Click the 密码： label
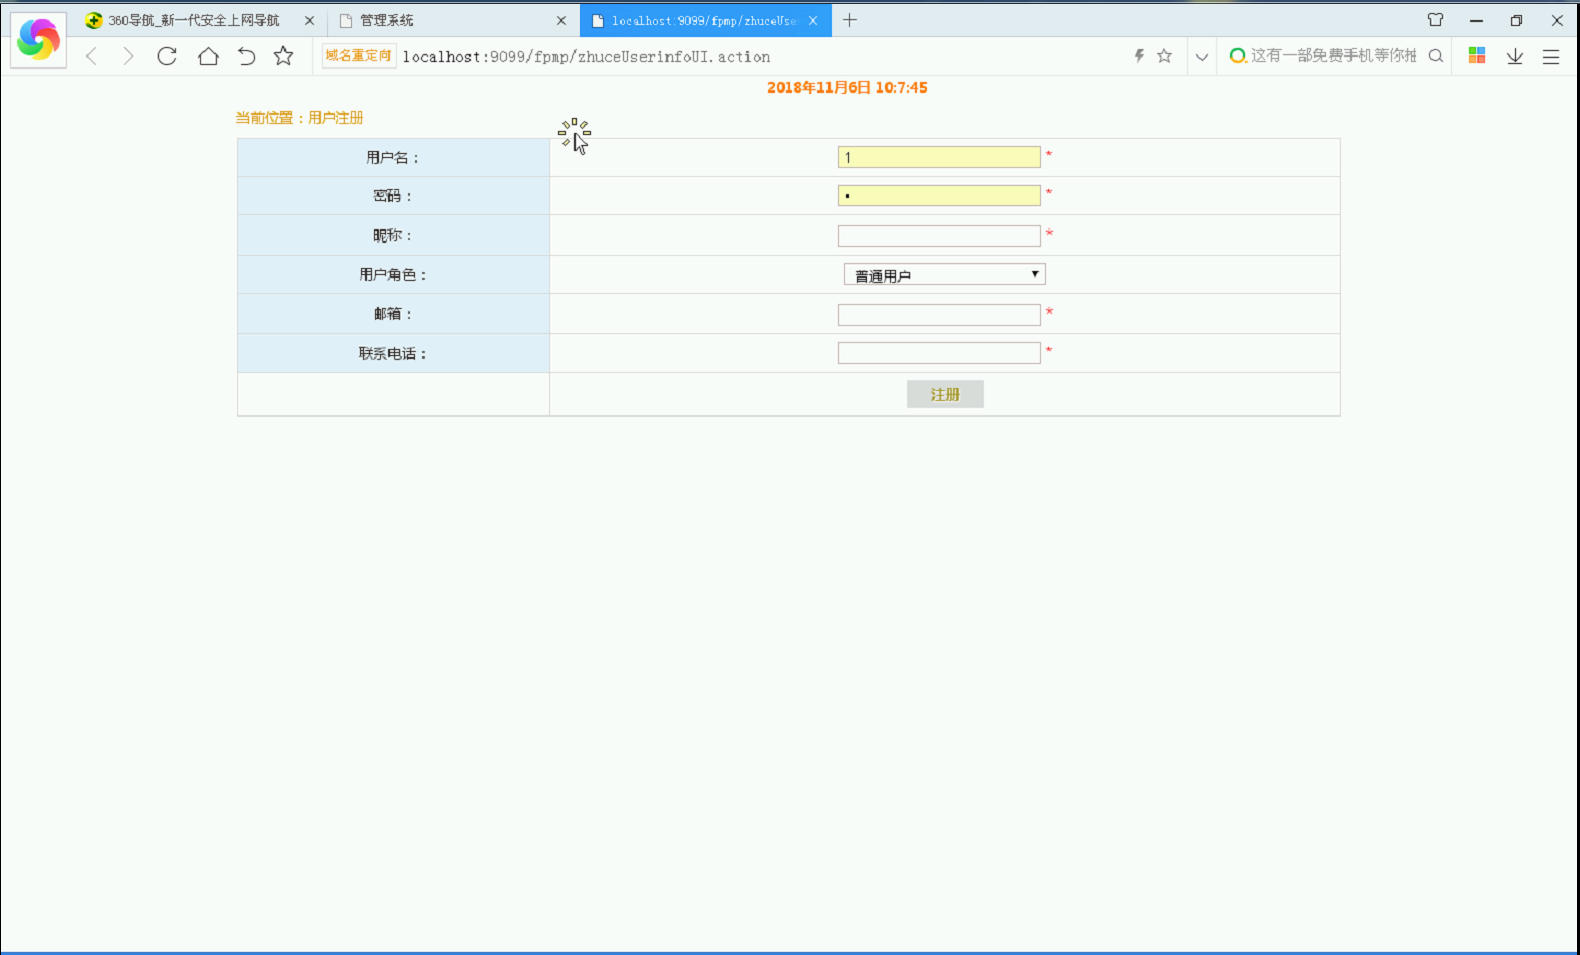 click(393, 196)
